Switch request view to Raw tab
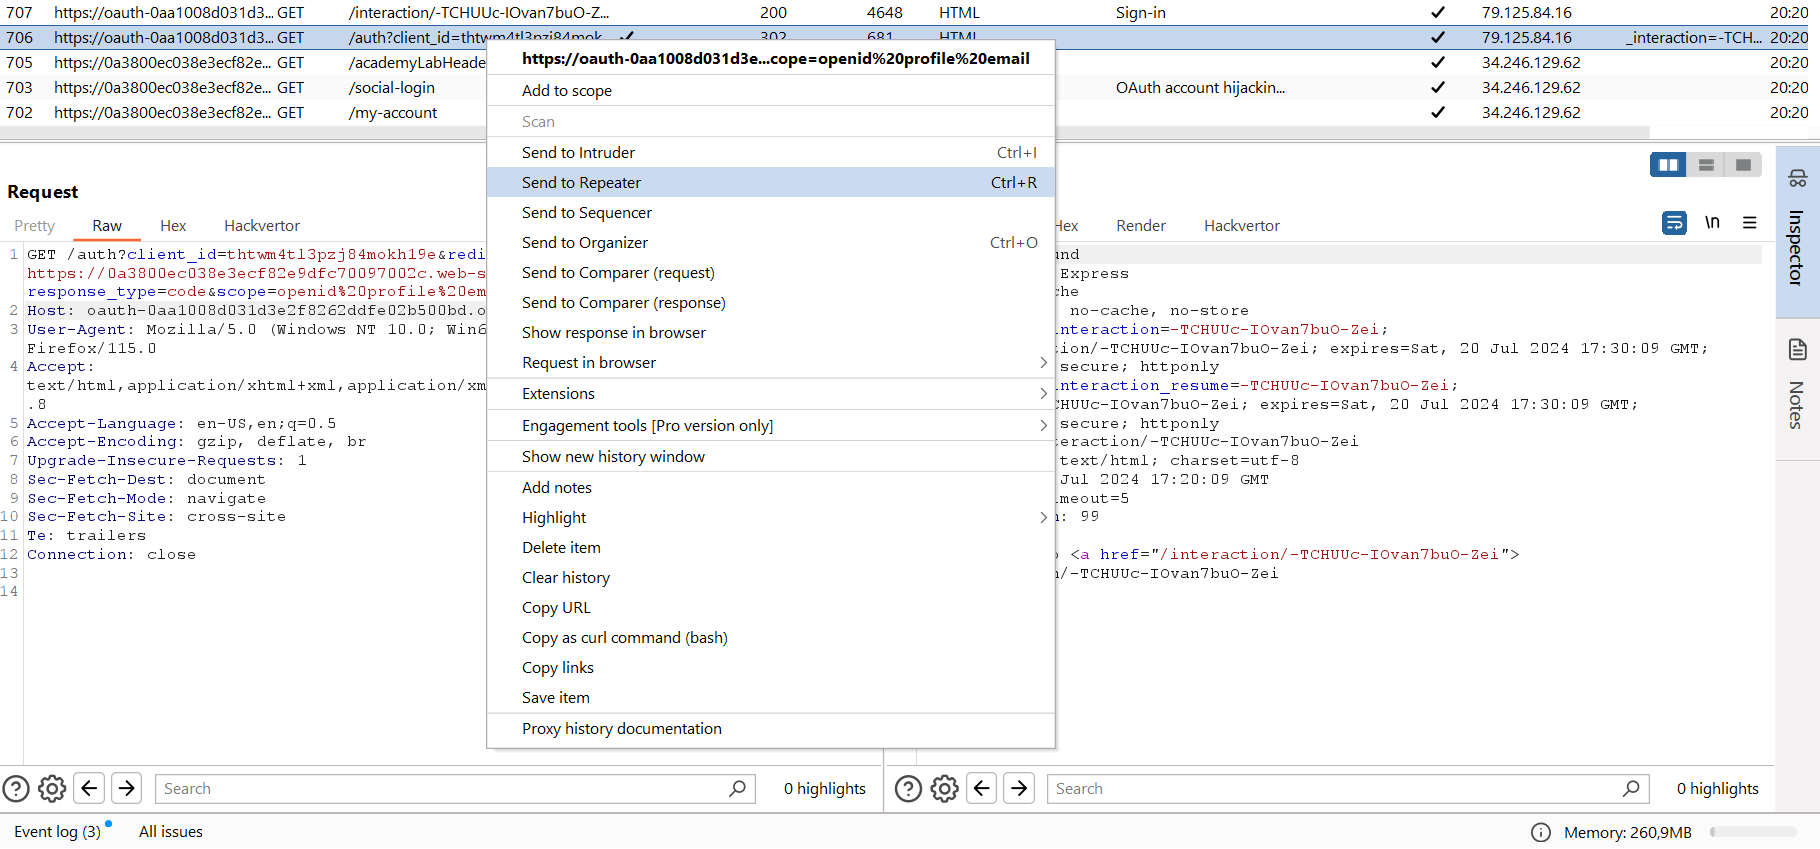Image resolution: width=1820 pixels, height=849 pixels. 107,226
